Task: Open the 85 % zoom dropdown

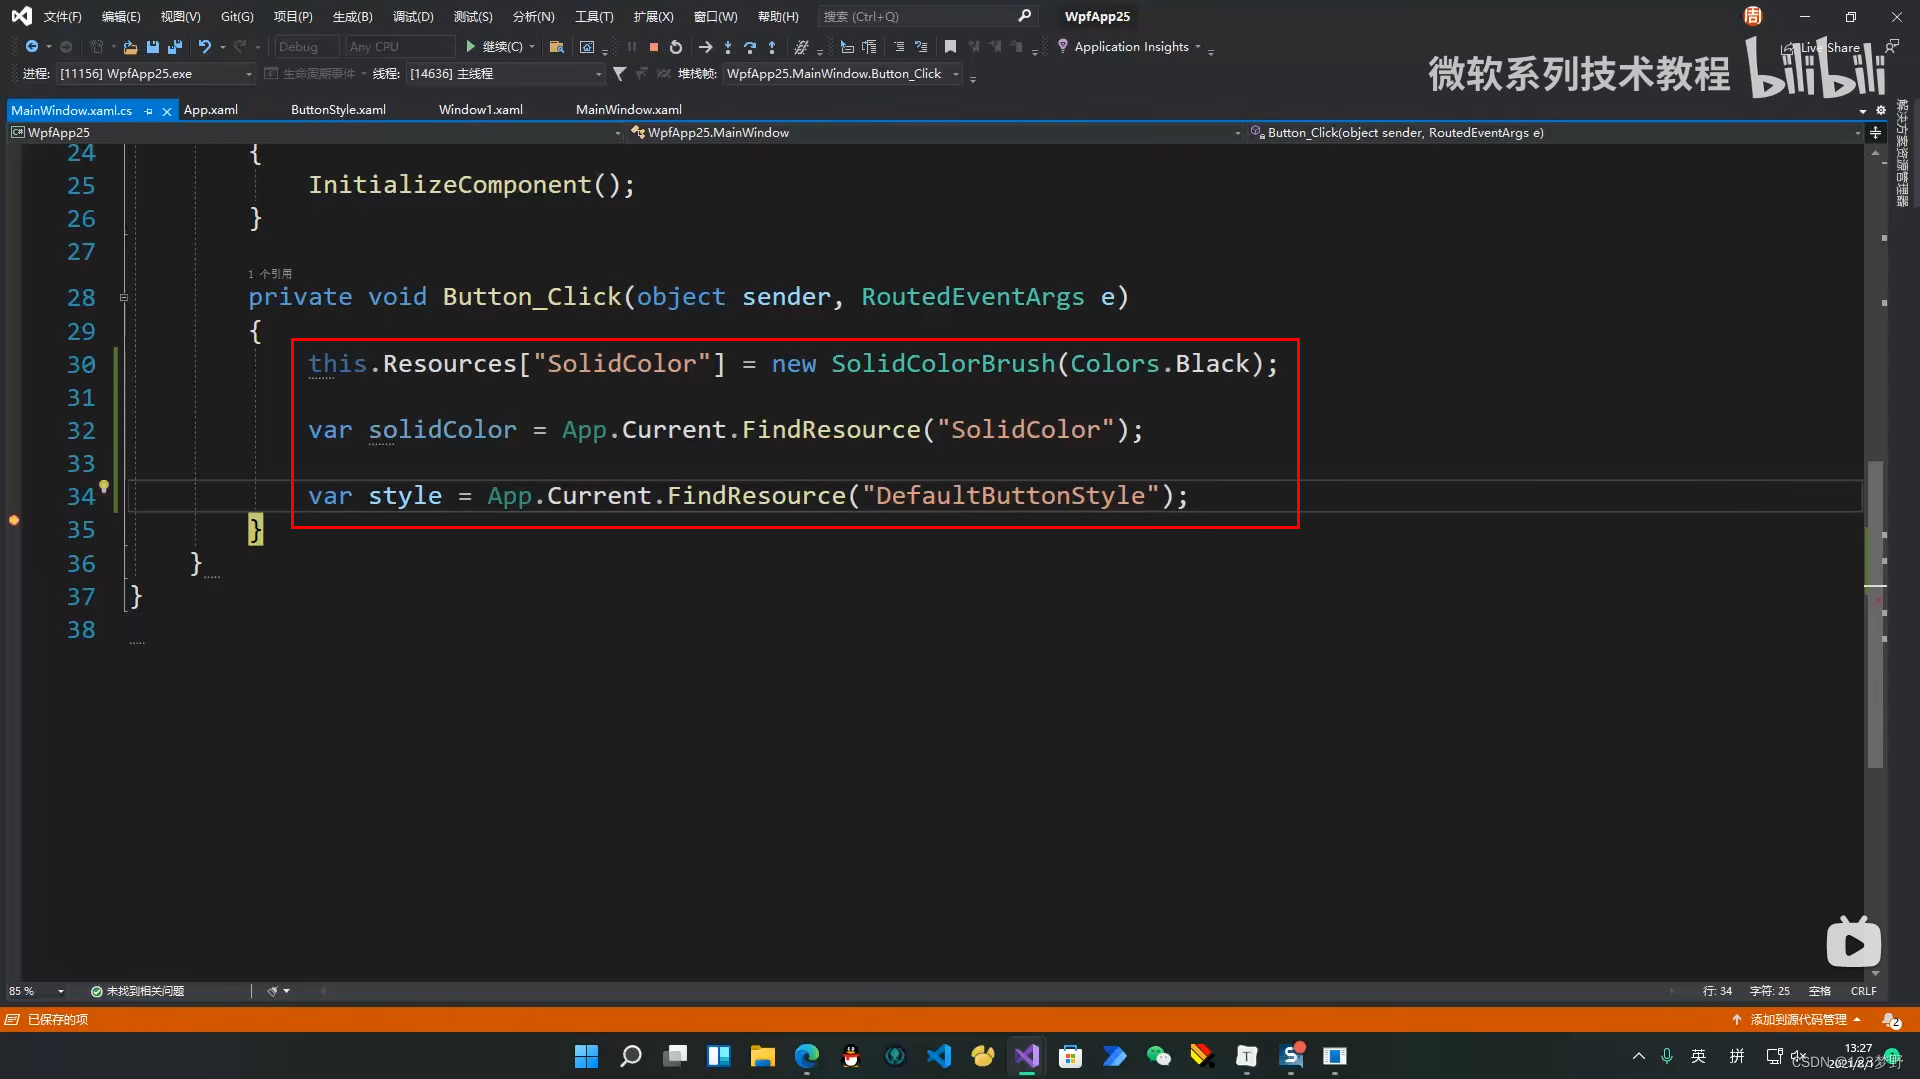Action: (x=37, y=991)
